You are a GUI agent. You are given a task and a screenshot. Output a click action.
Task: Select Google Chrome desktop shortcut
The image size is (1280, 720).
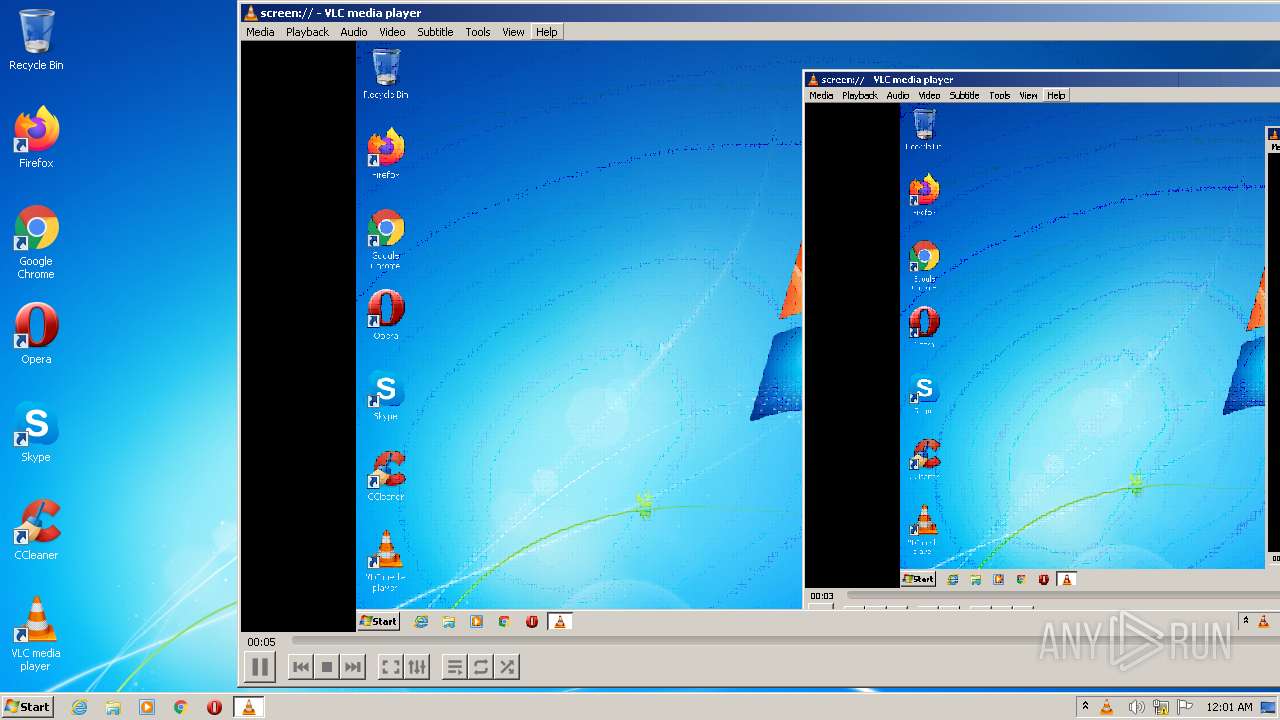36,243
